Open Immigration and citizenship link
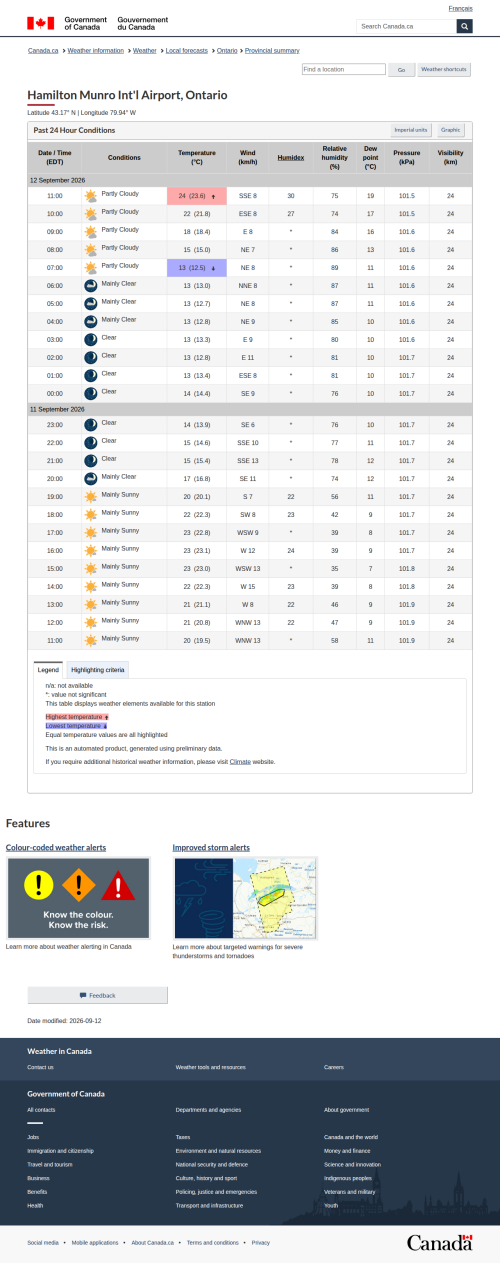 [x=61, y=1151]
